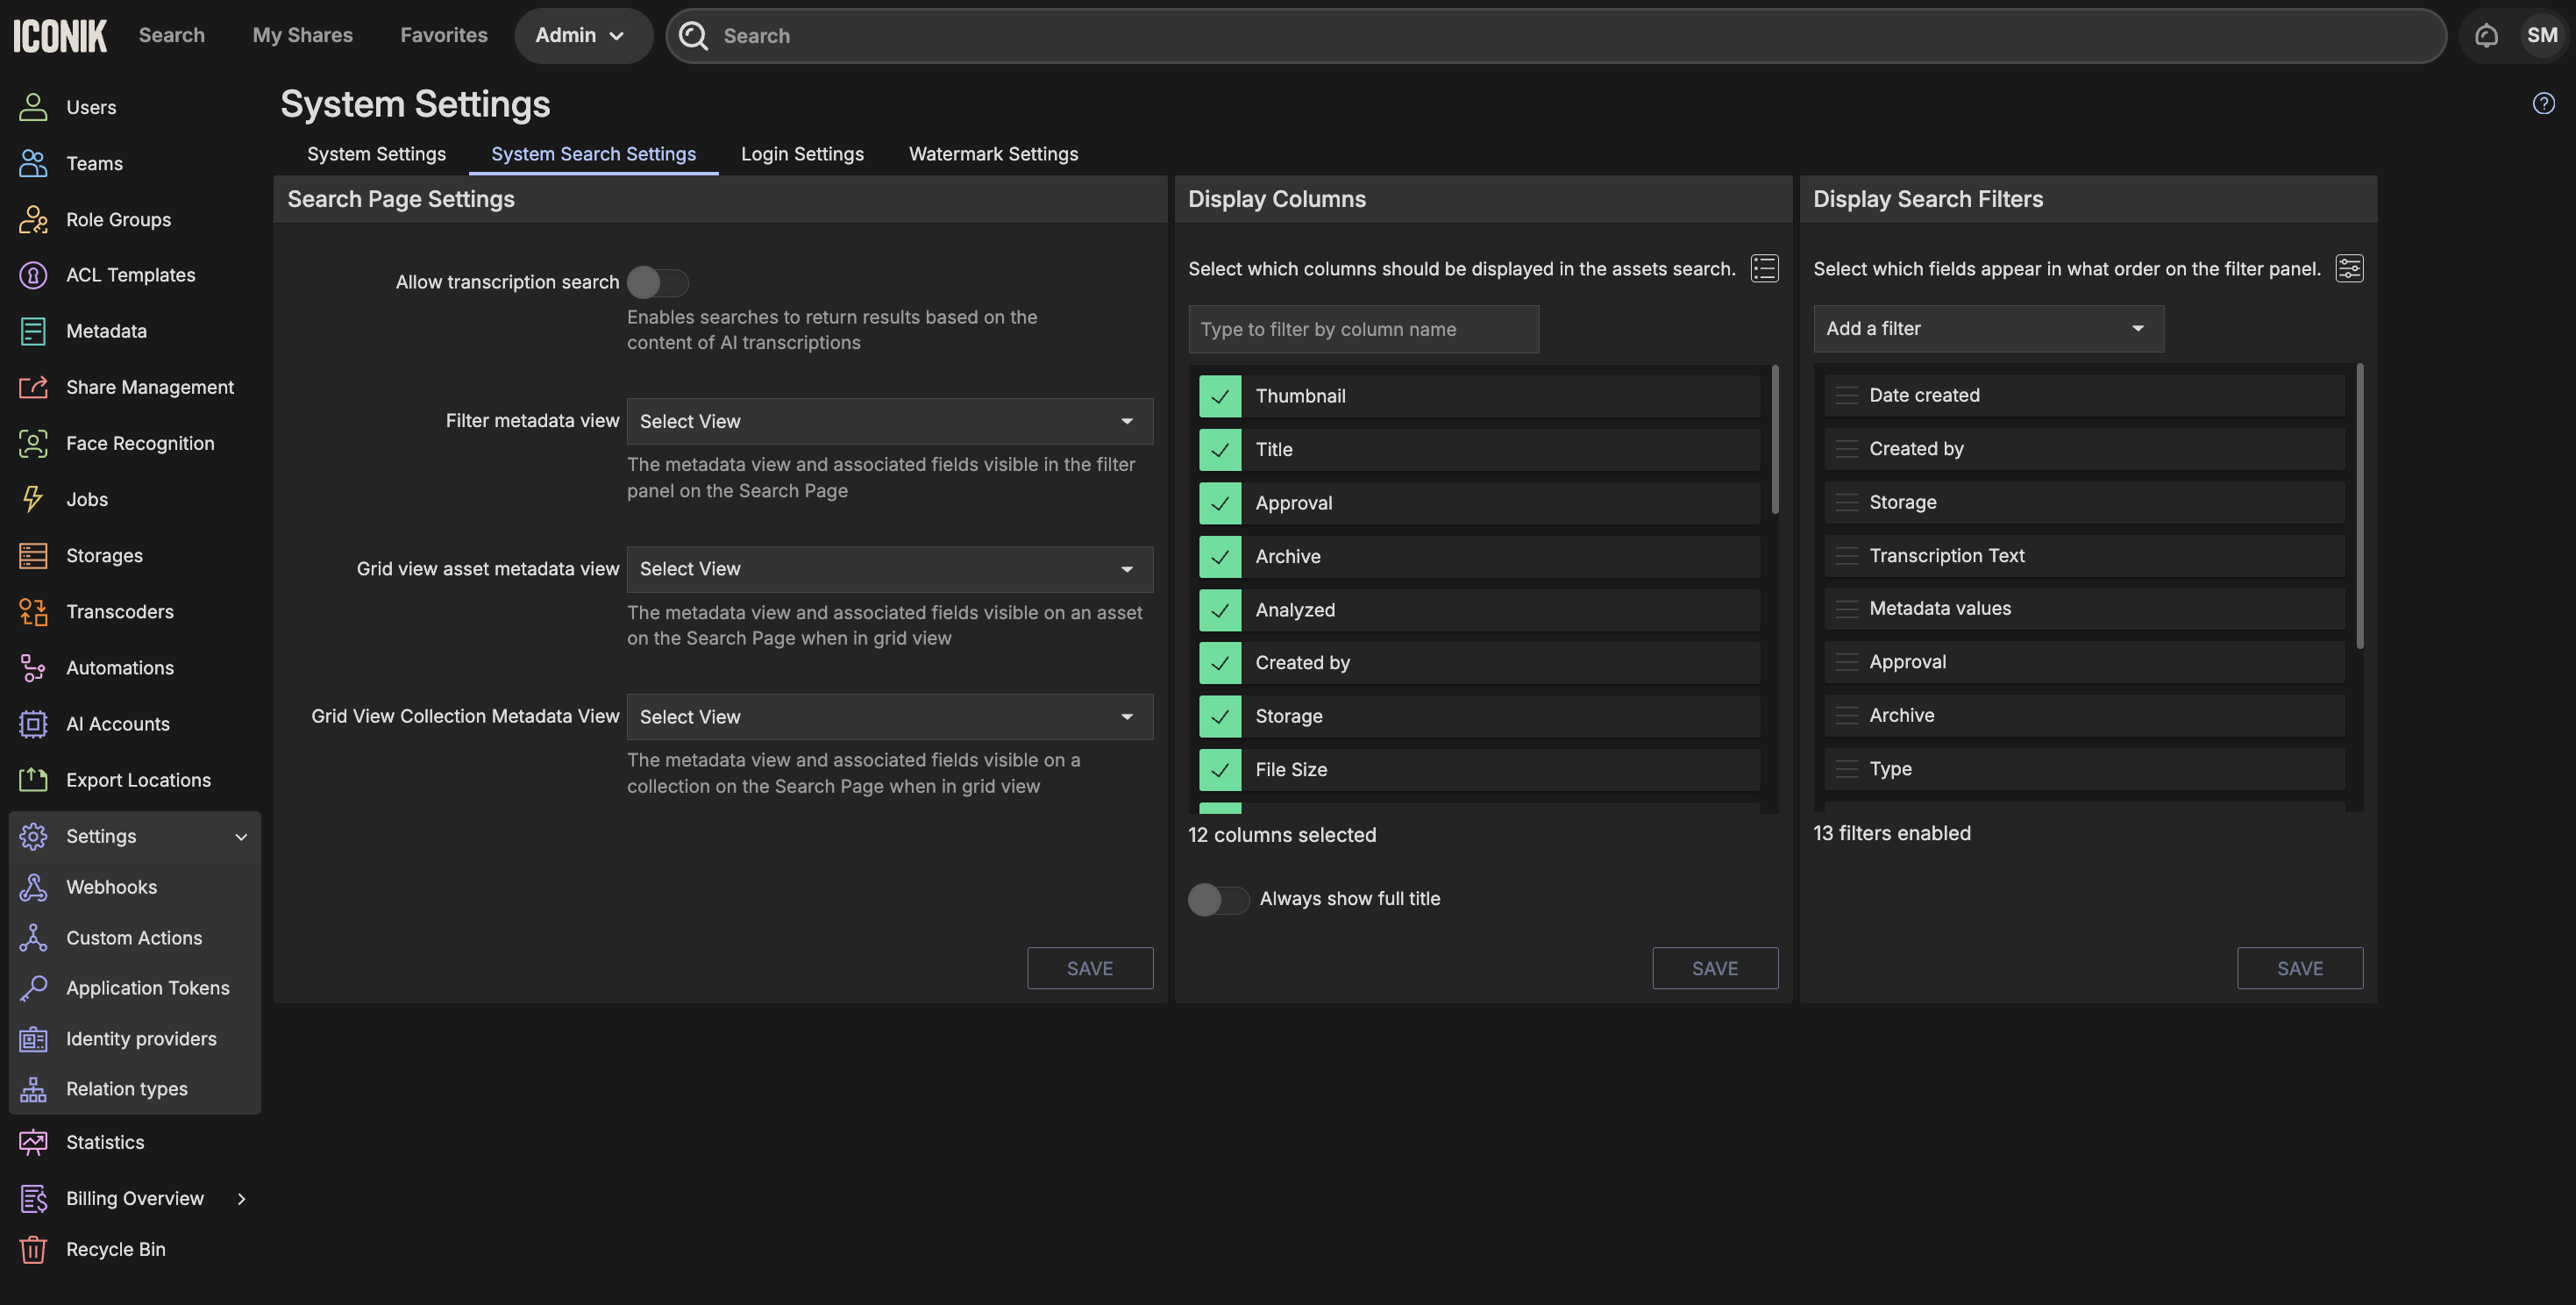Image resolution: width=2576 pixels, height=1305 pixels.
Task: Open the Recycle Bin icon in the sidebar
Action: 33,1249
